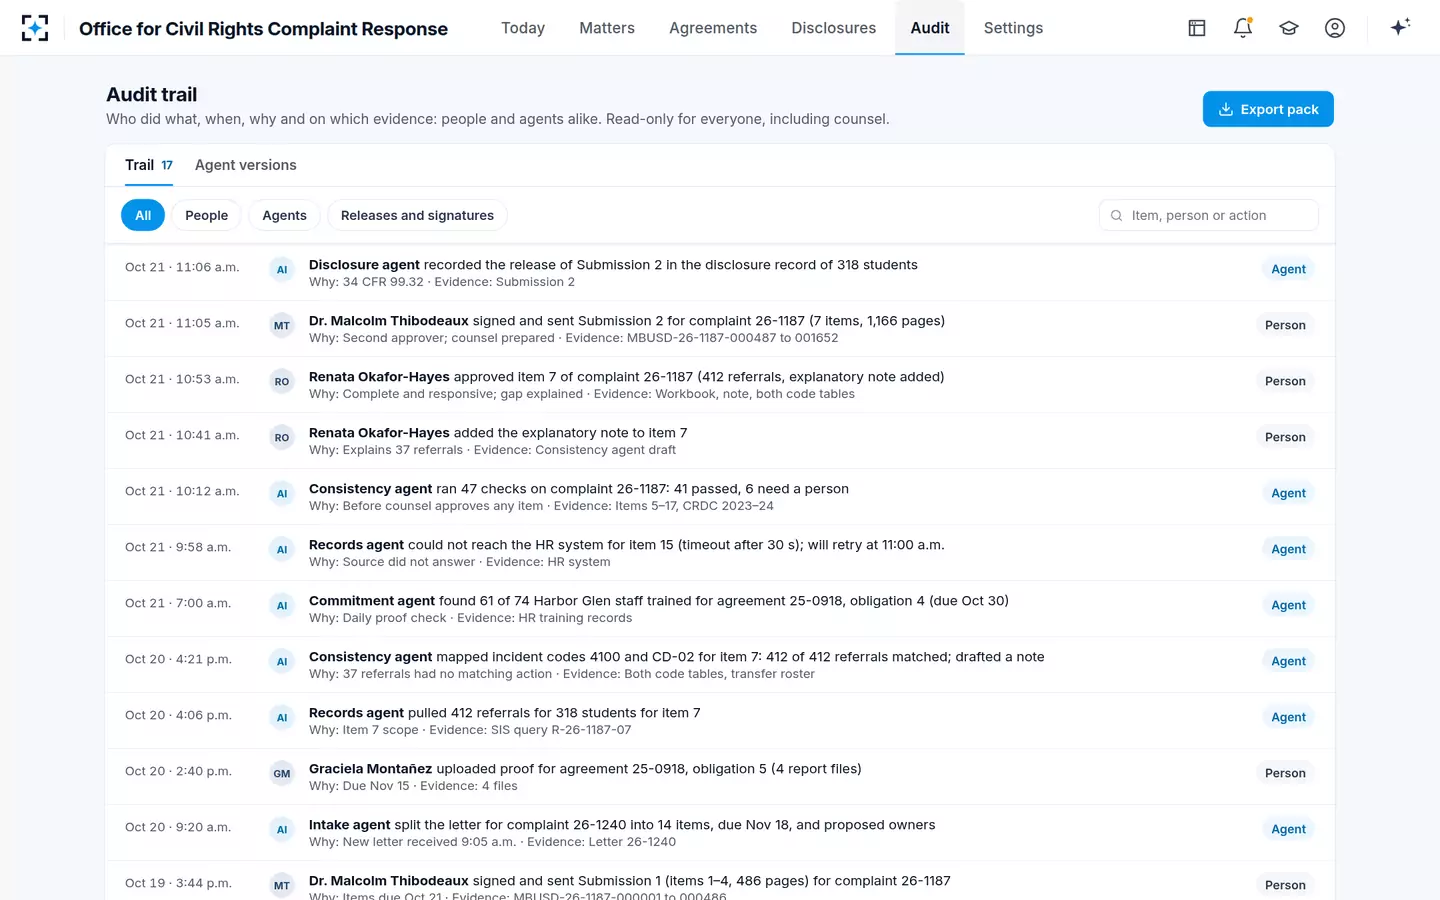
Task: Click the 'Oct 21 · 7:00 a.m.' timestamp
Action: point(178,603)
